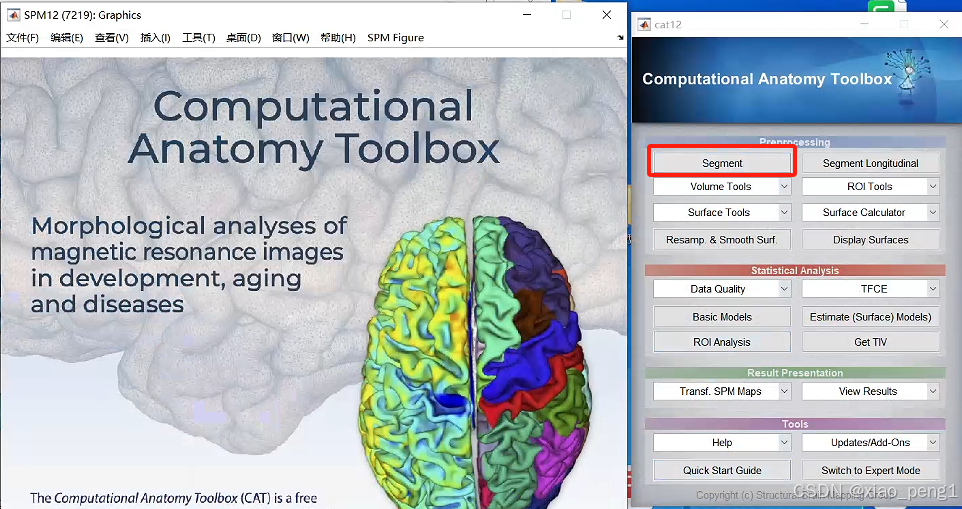Open the Quick Start Guide
Viewport: 962px width, 509px height.
pos(722,470)
